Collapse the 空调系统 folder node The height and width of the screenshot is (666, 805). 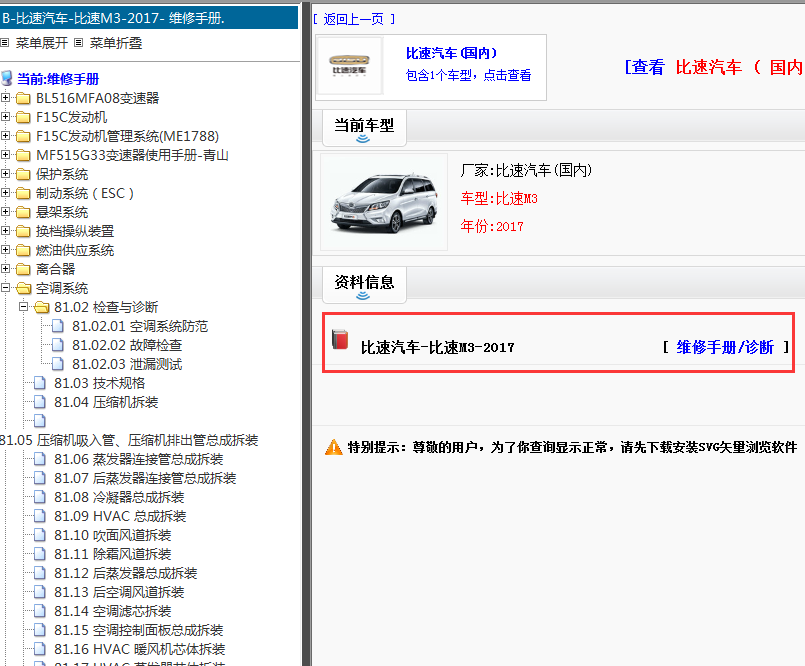point(5,288)
